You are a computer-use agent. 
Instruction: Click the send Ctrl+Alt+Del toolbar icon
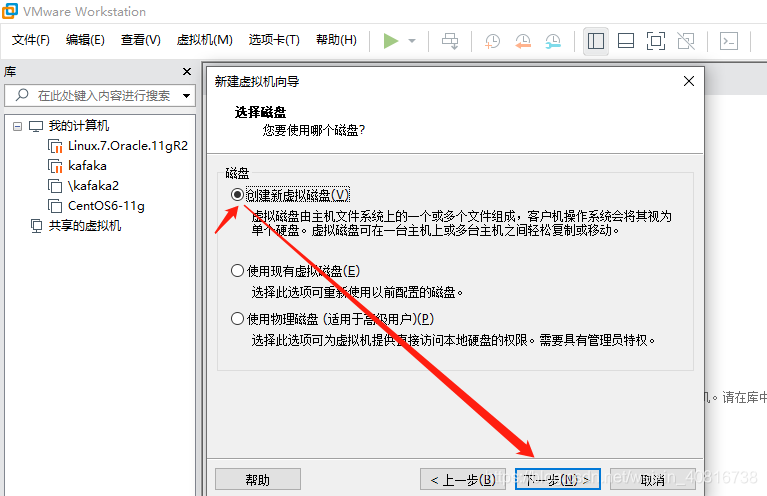[x=450, y=41]
